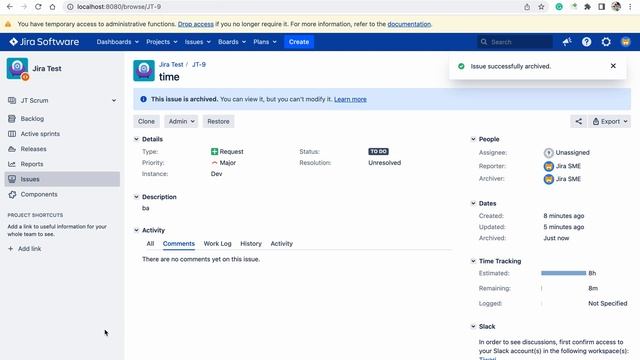This screenshot has height=360, width=640.
Task: Click the Unassigned assignee avatar
Action: pyautogui.click(x=549, y=153)
